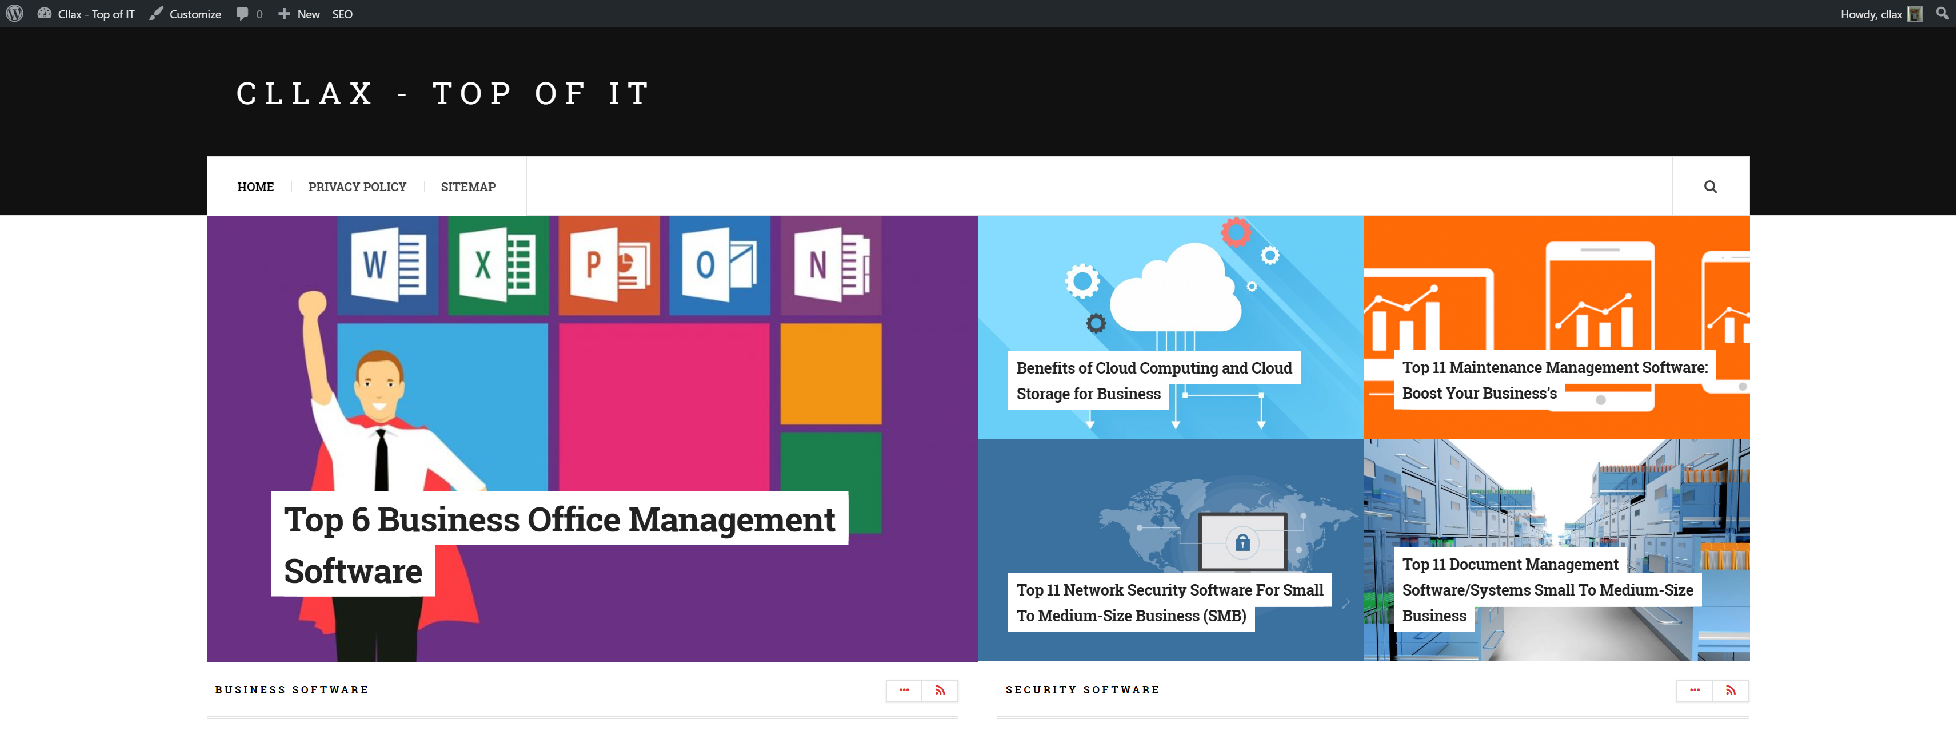
Task: Open Benefits of Cloud Computing article
Action: [1153, 369]
